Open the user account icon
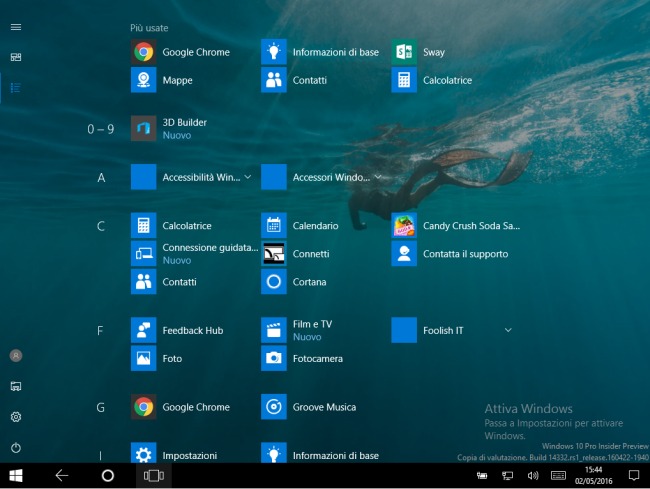Viewport: 650px width, 489px height. pyautogui.click(x=16, y=356)
